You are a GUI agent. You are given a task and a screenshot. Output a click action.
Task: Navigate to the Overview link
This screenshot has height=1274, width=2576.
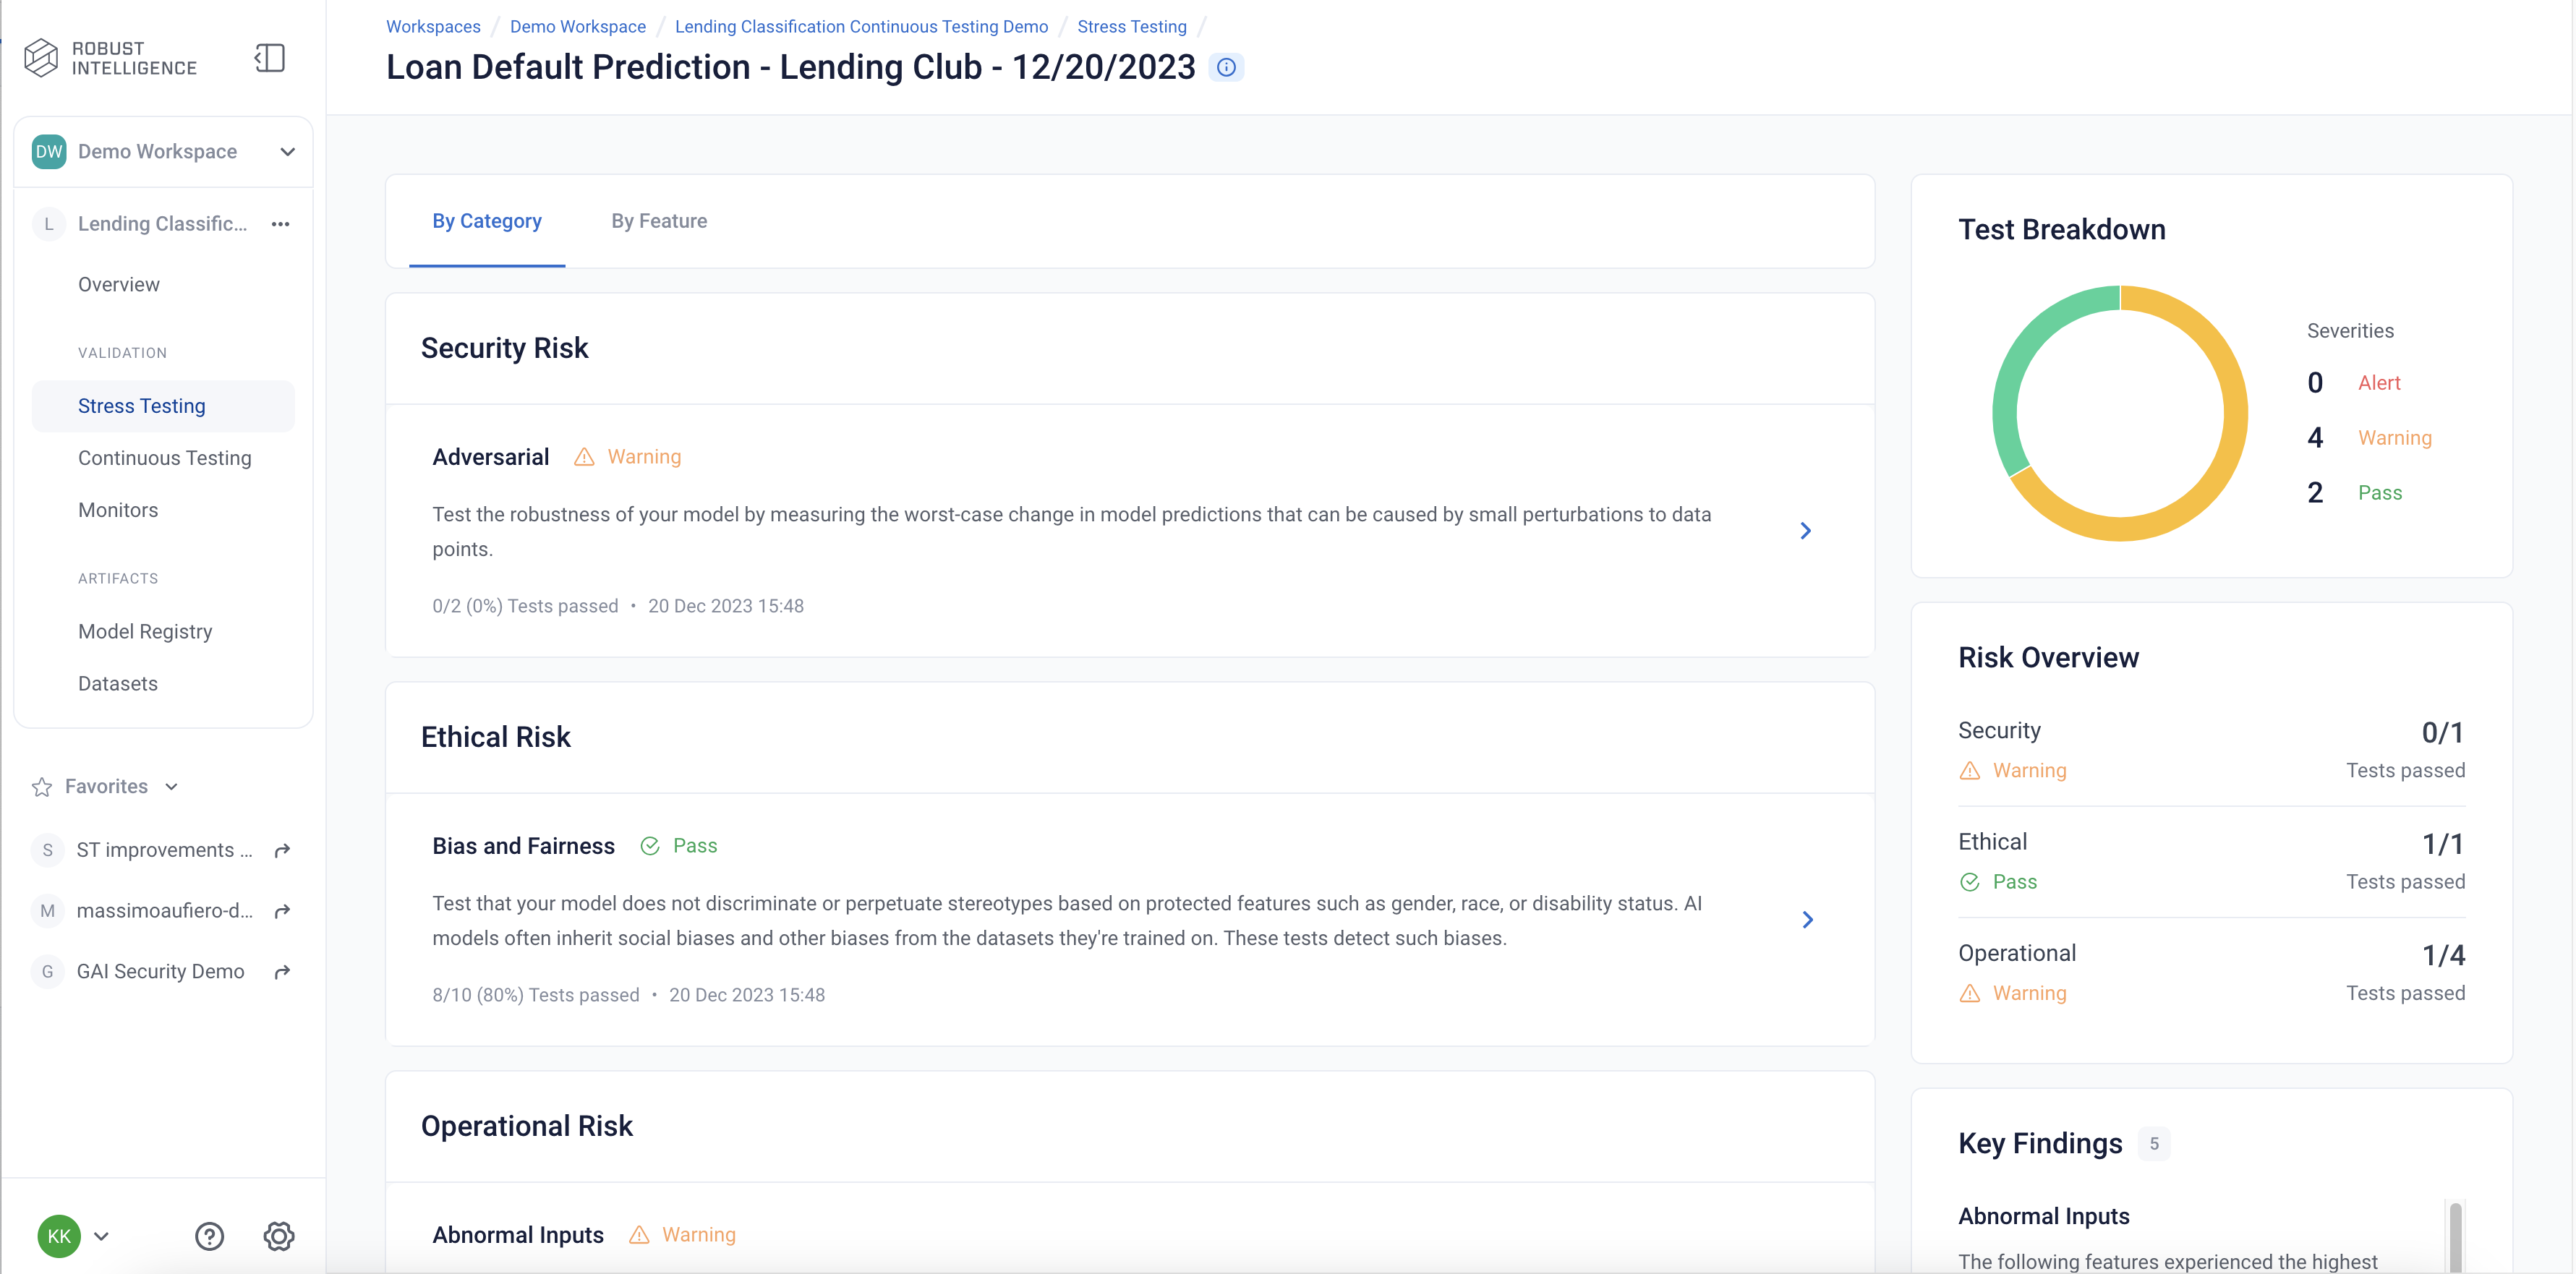(116, 284)
